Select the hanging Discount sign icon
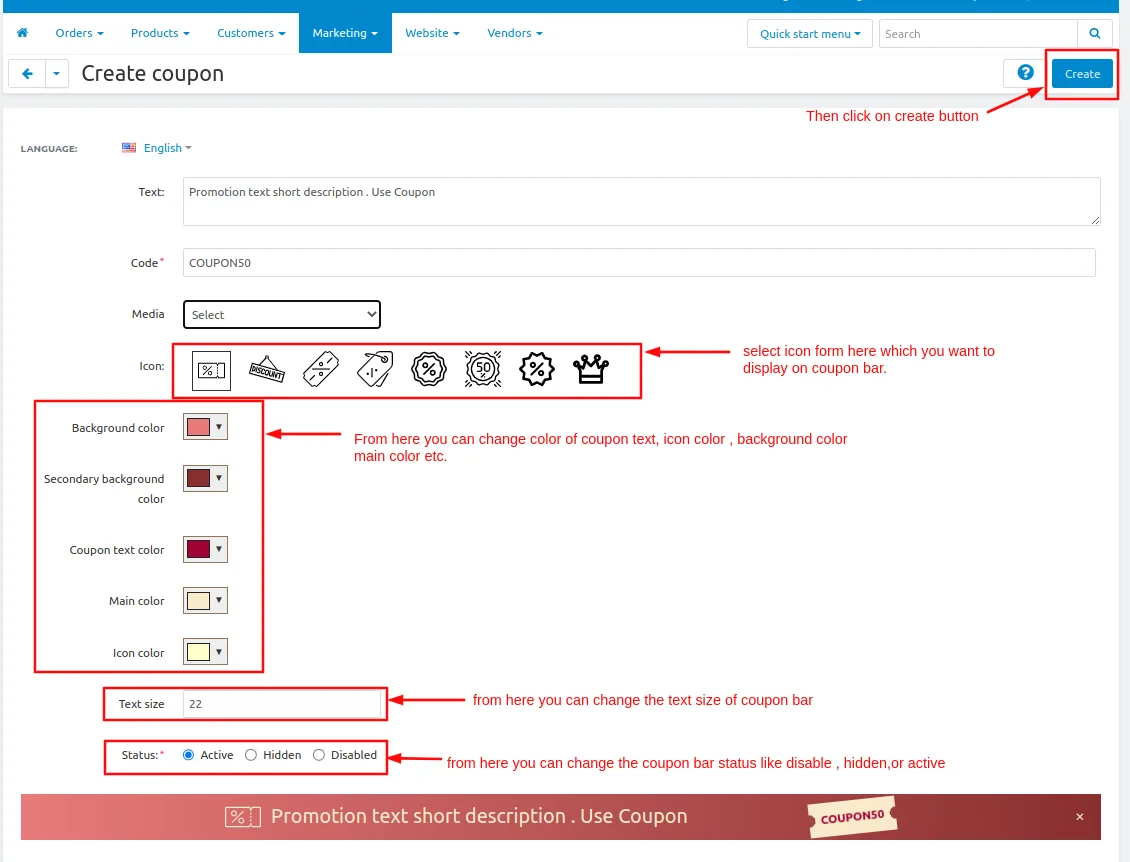1130x862 pixels. [267, 370]
